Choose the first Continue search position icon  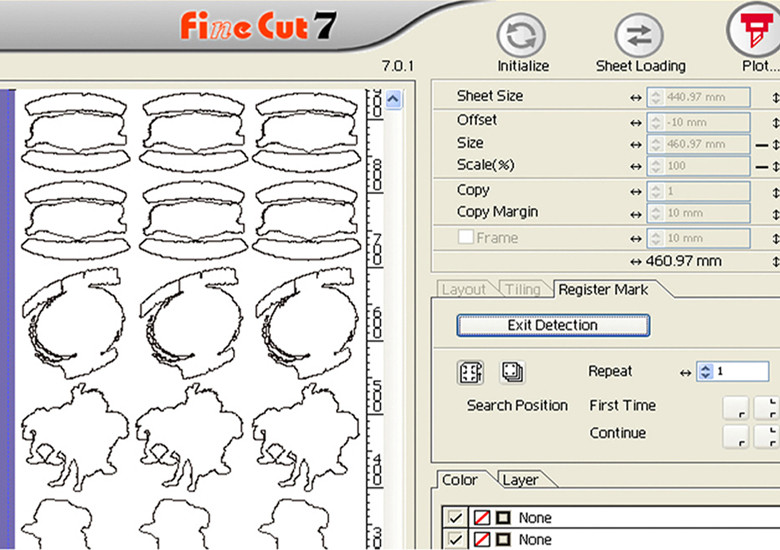pyautogui.click(x=736, y=435)
